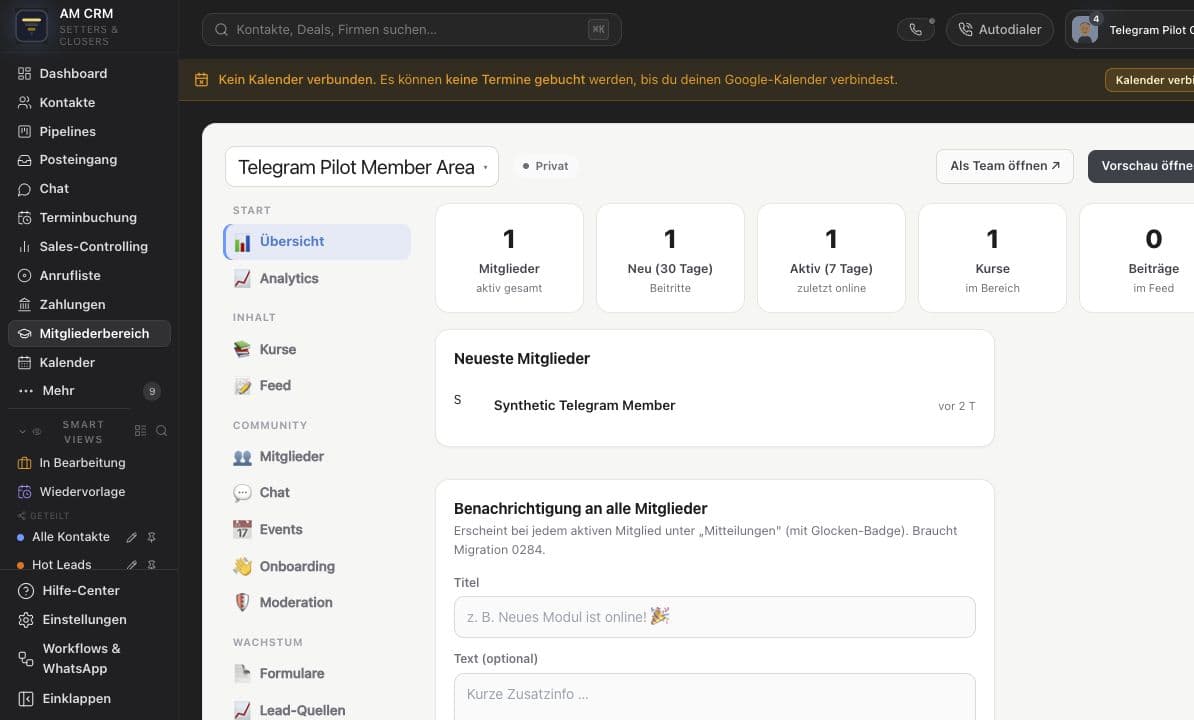1194x720 pixels.
Task: Click the Neu (30 Tage) Beitritte card
Action: point(670,258)
